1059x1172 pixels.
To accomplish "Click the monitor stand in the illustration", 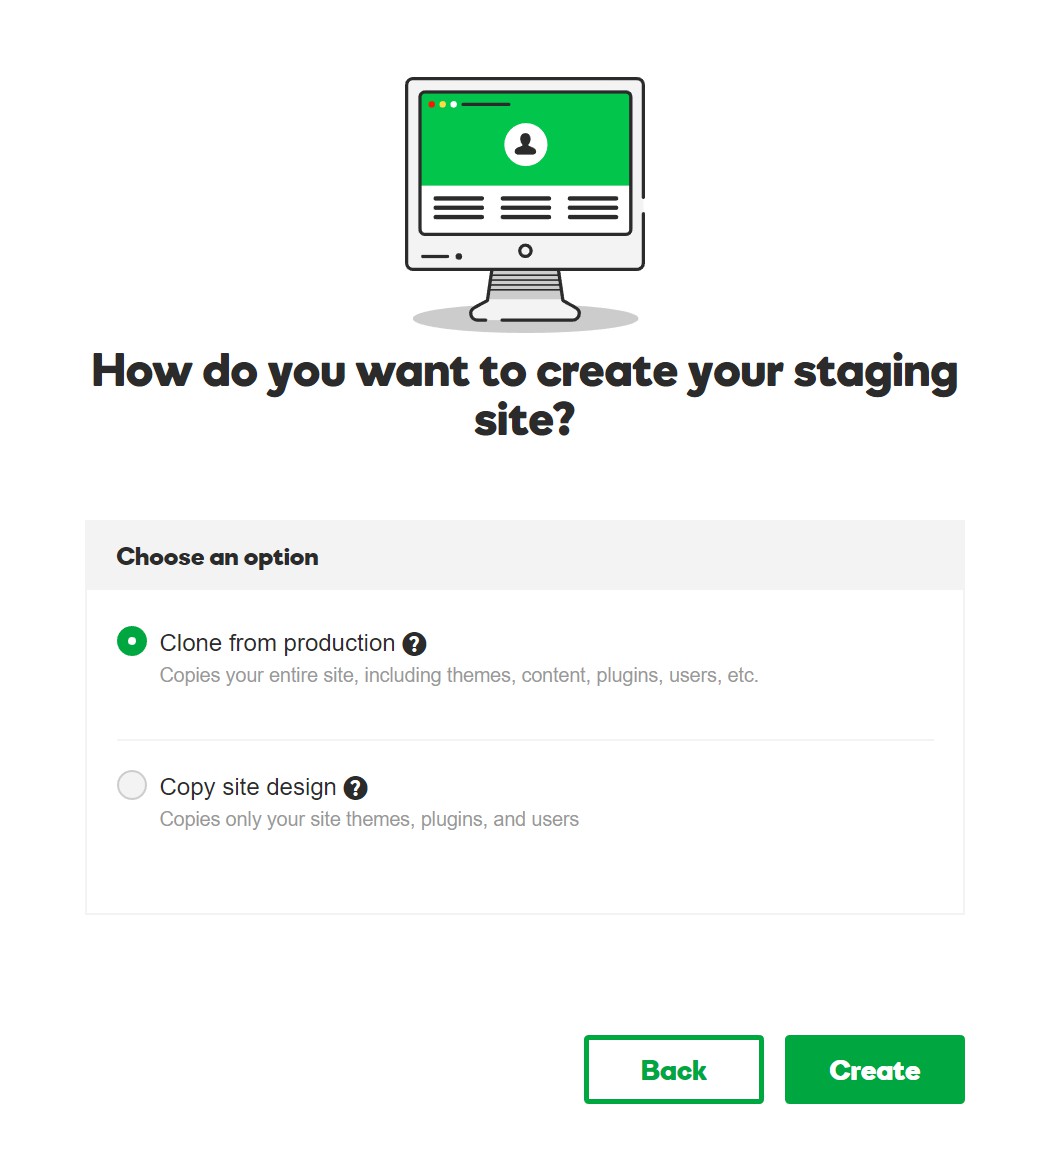I will [x=525, y=297].
